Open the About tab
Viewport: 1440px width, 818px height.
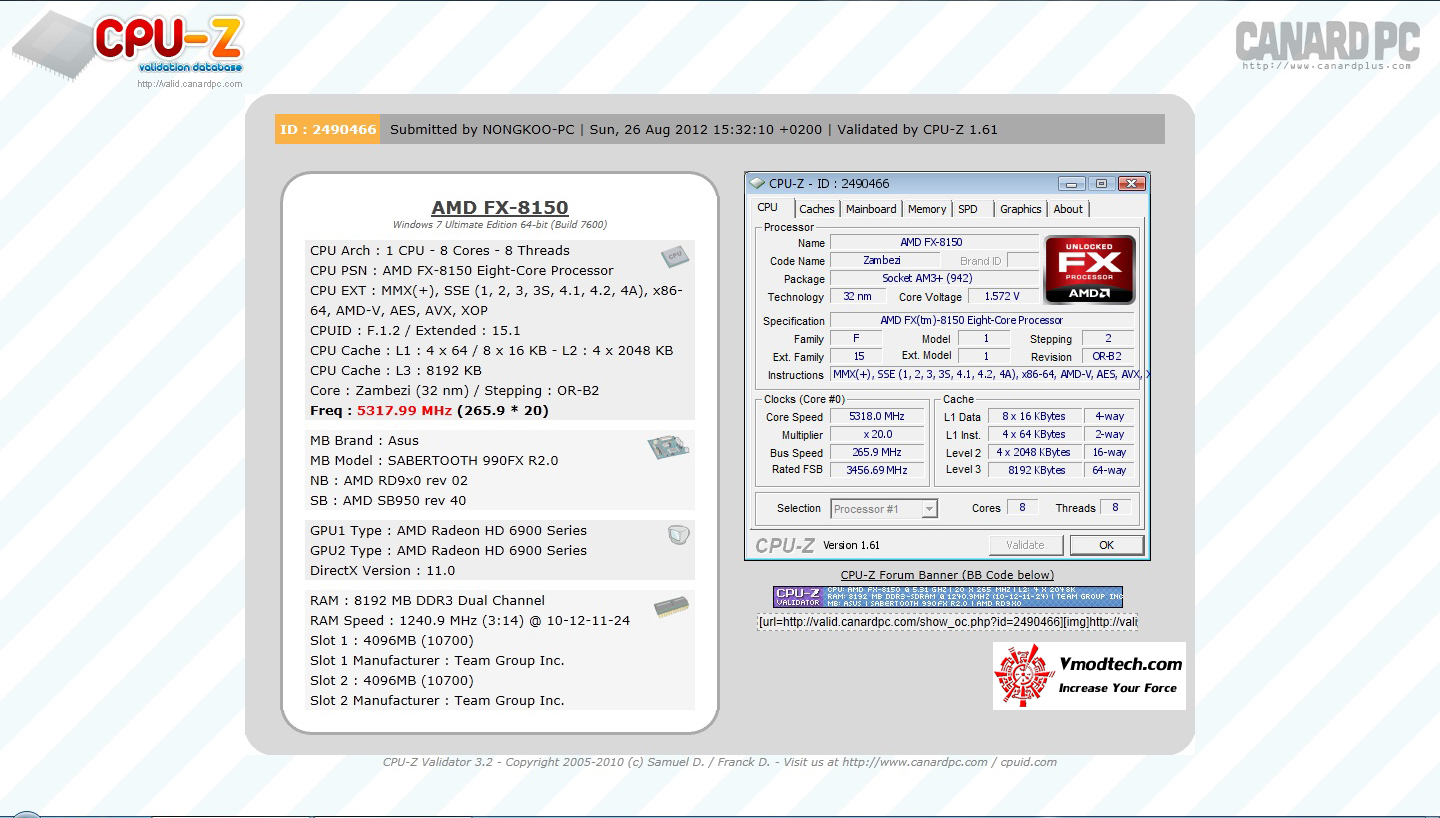pos(1068,209)
